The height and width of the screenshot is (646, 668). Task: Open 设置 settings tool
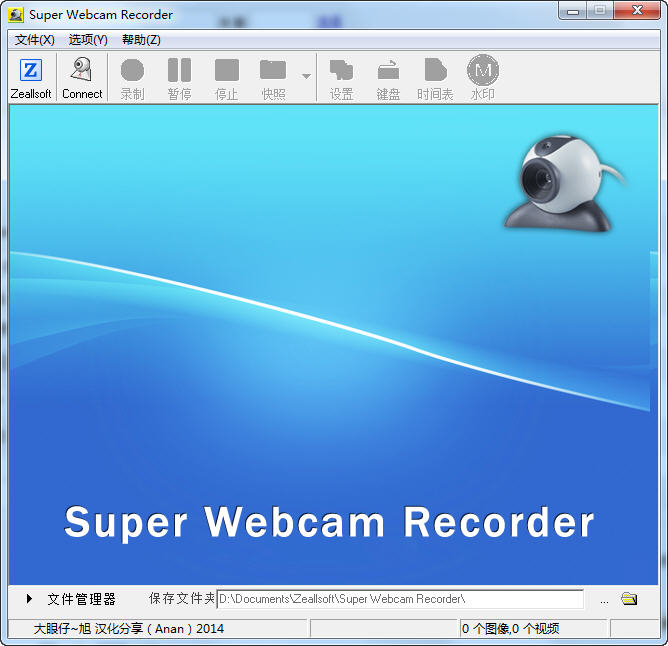point(341,78)
